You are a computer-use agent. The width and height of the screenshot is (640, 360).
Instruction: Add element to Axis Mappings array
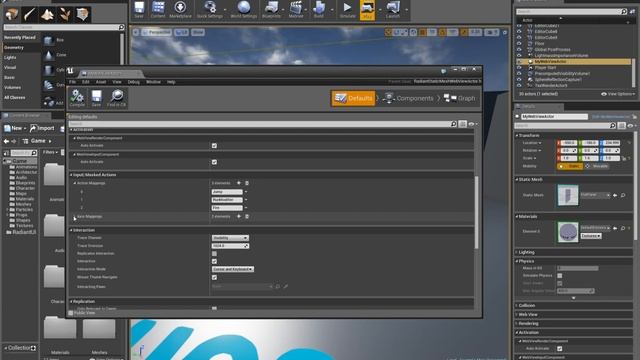239,216
